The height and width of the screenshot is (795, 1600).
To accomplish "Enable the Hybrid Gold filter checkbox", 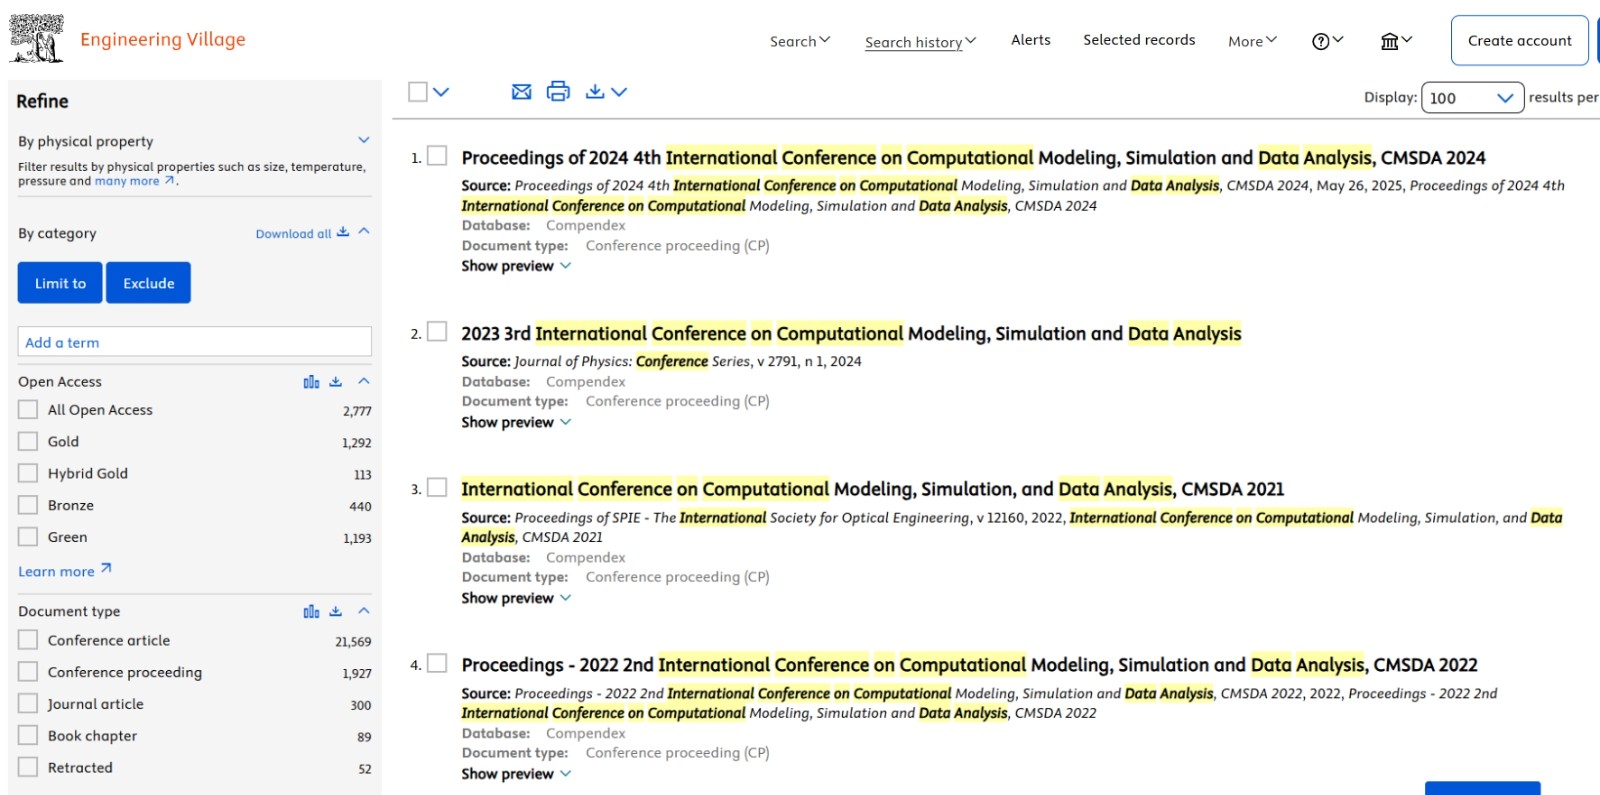I will tap(28, 474).
